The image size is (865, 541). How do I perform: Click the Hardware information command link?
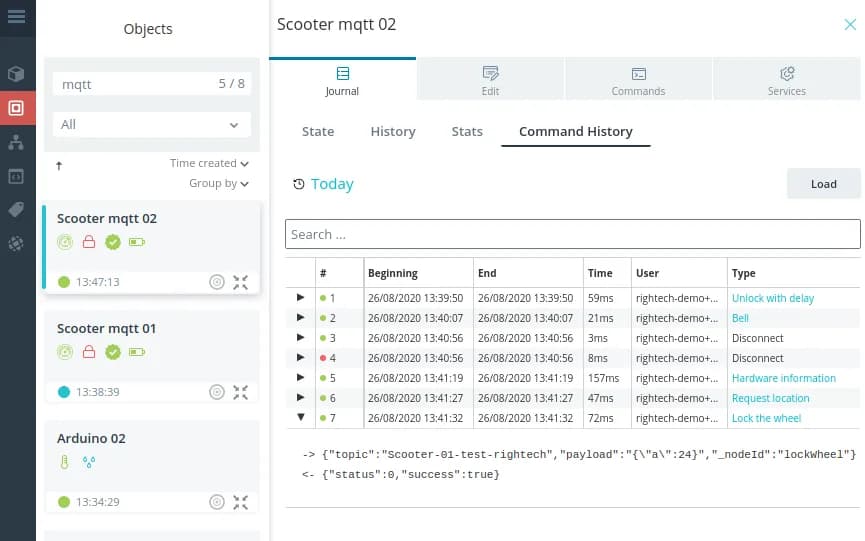point(783,378)
